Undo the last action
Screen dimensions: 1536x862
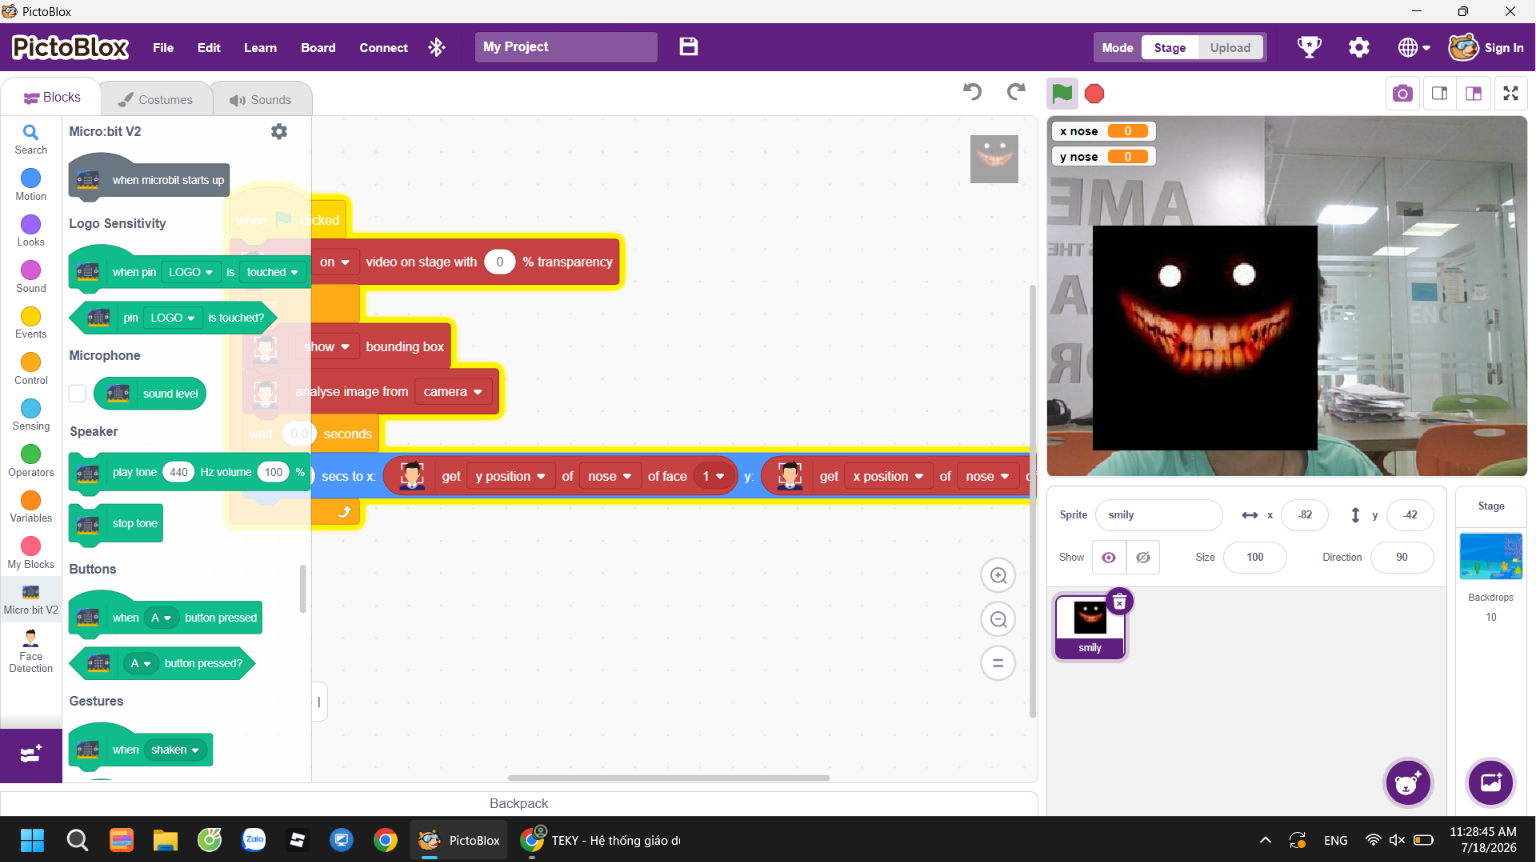[x=972, y=92]
